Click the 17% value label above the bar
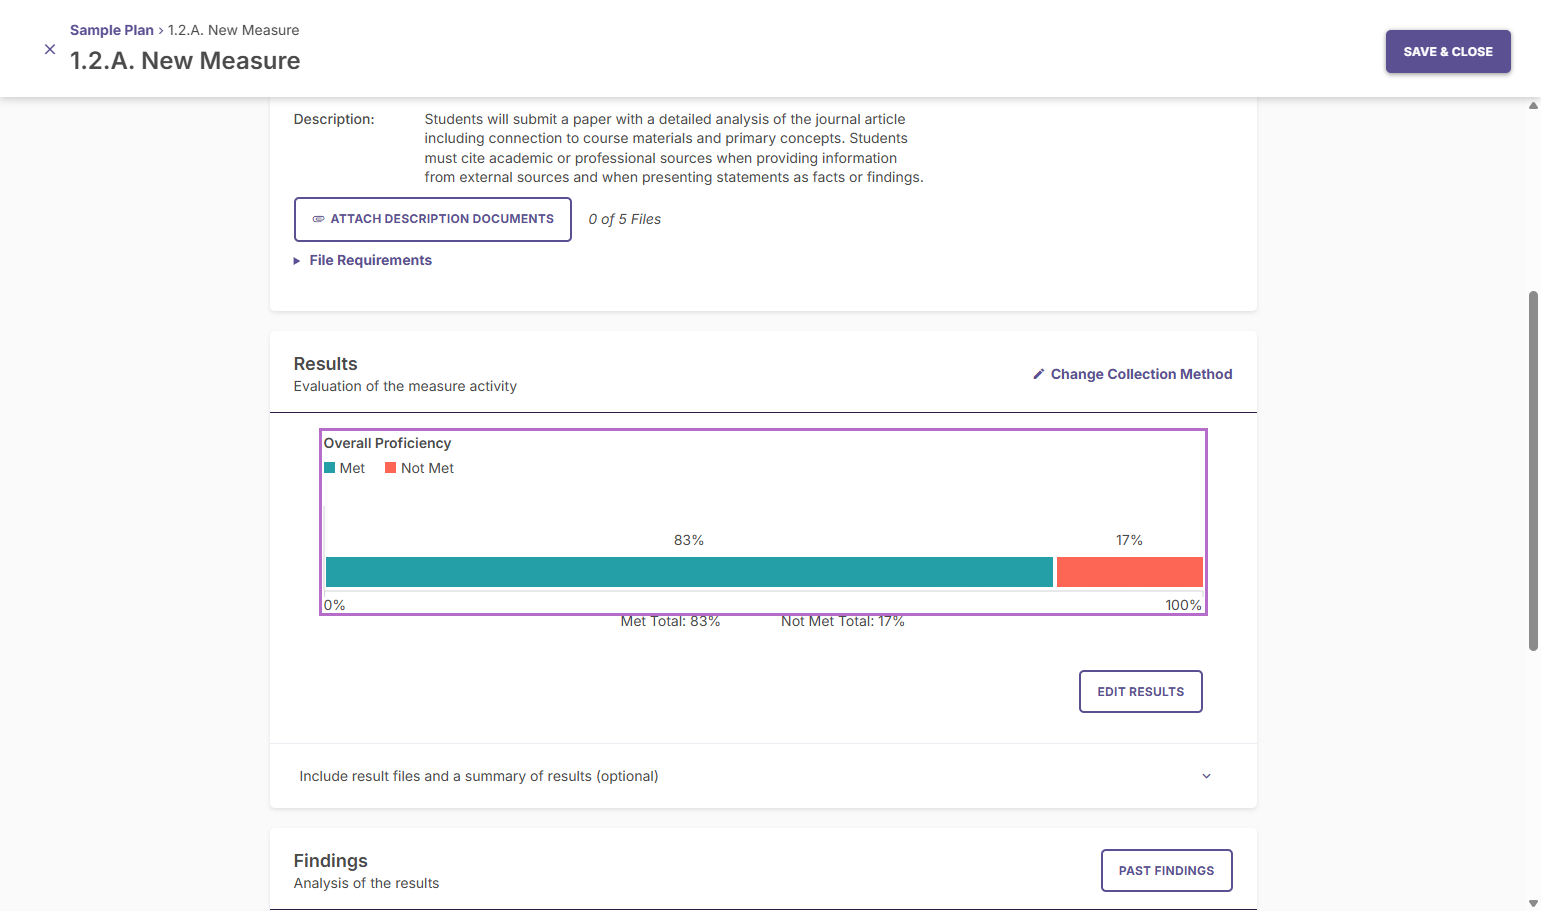Screen dimensions: 1541x911 pyautogui.click(x=1130, y=540)
